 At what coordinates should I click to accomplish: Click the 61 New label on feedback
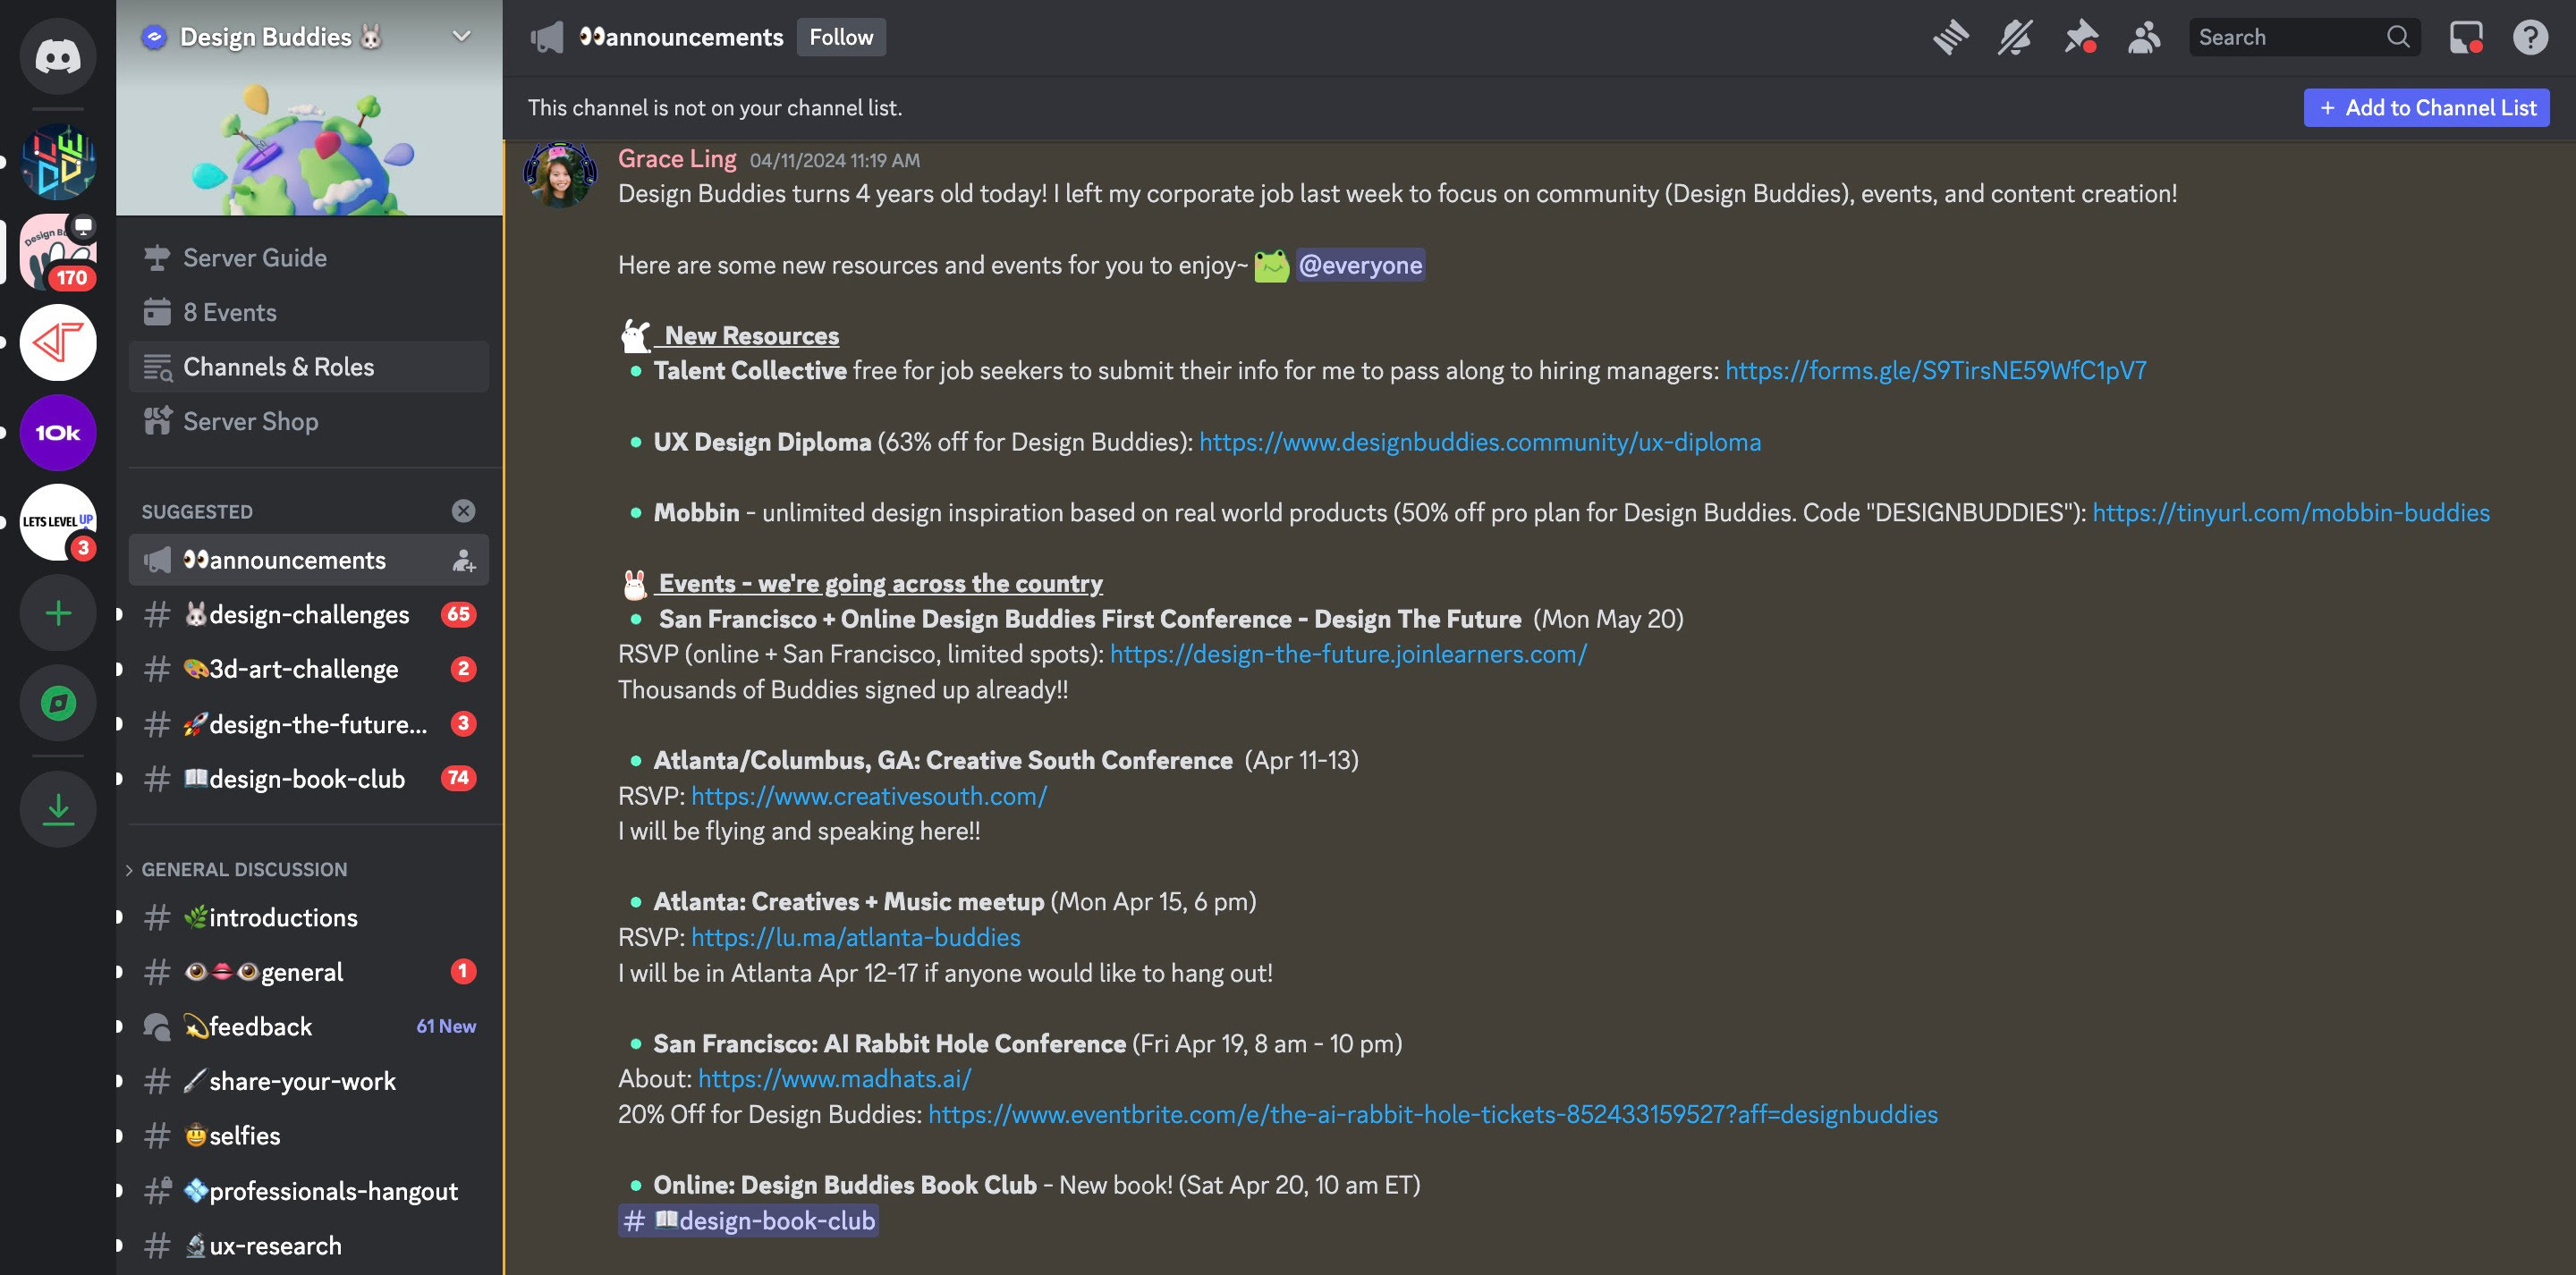(x=446, y=1026)
